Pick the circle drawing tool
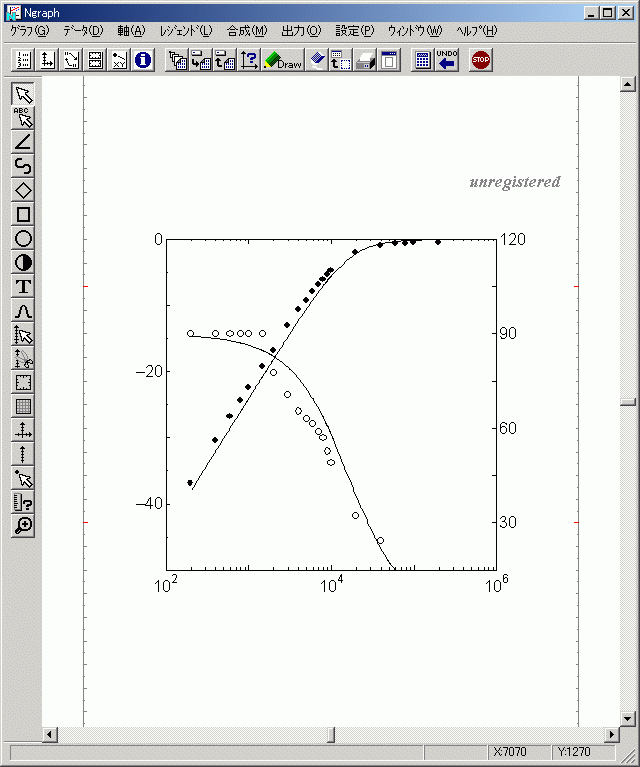 click(24, 238)
